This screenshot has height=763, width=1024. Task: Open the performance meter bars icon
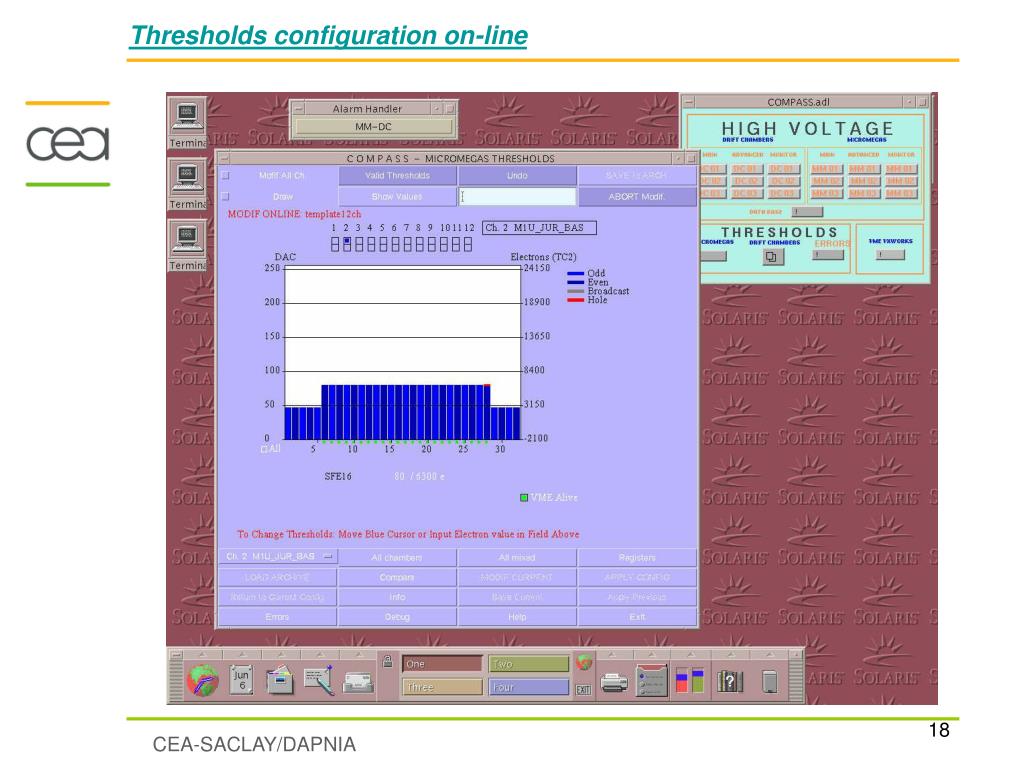pos(690,681)
